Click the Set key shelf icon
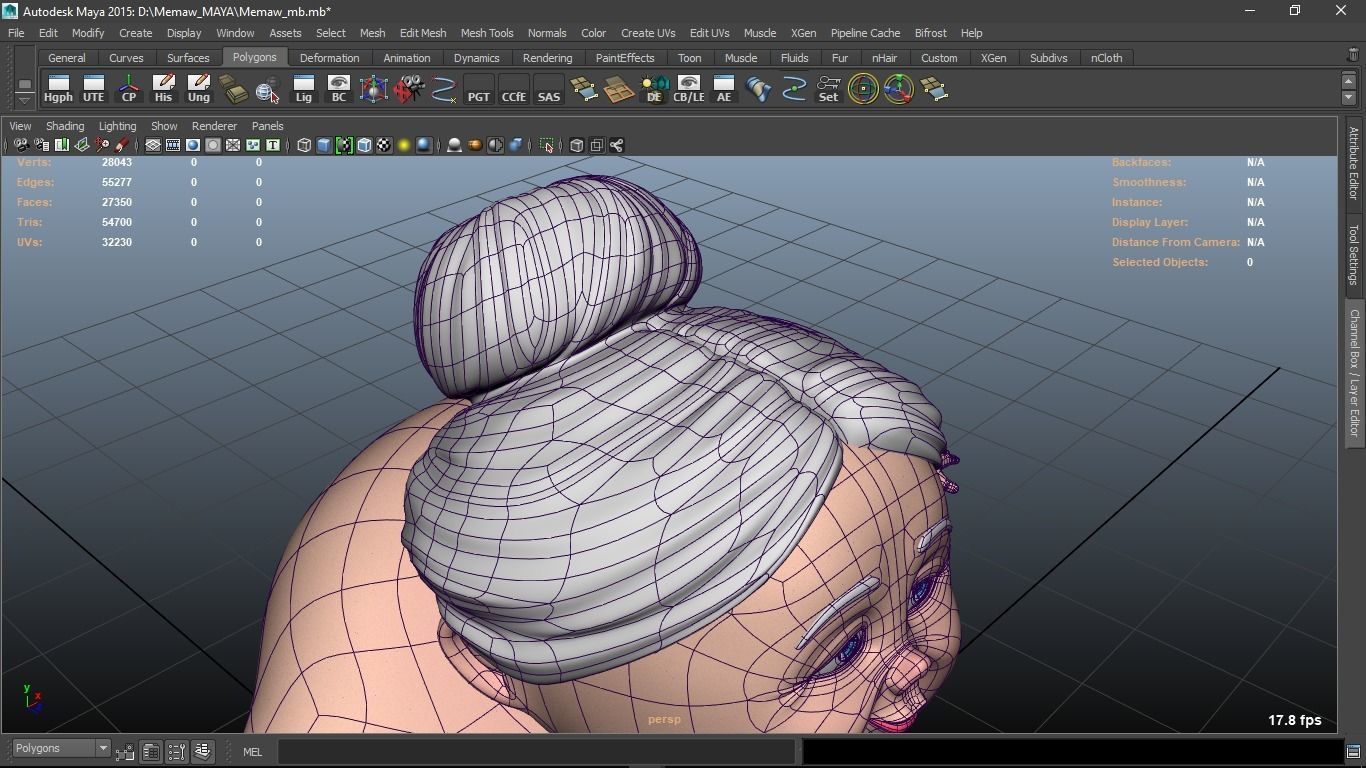 [x=828, y=89]
